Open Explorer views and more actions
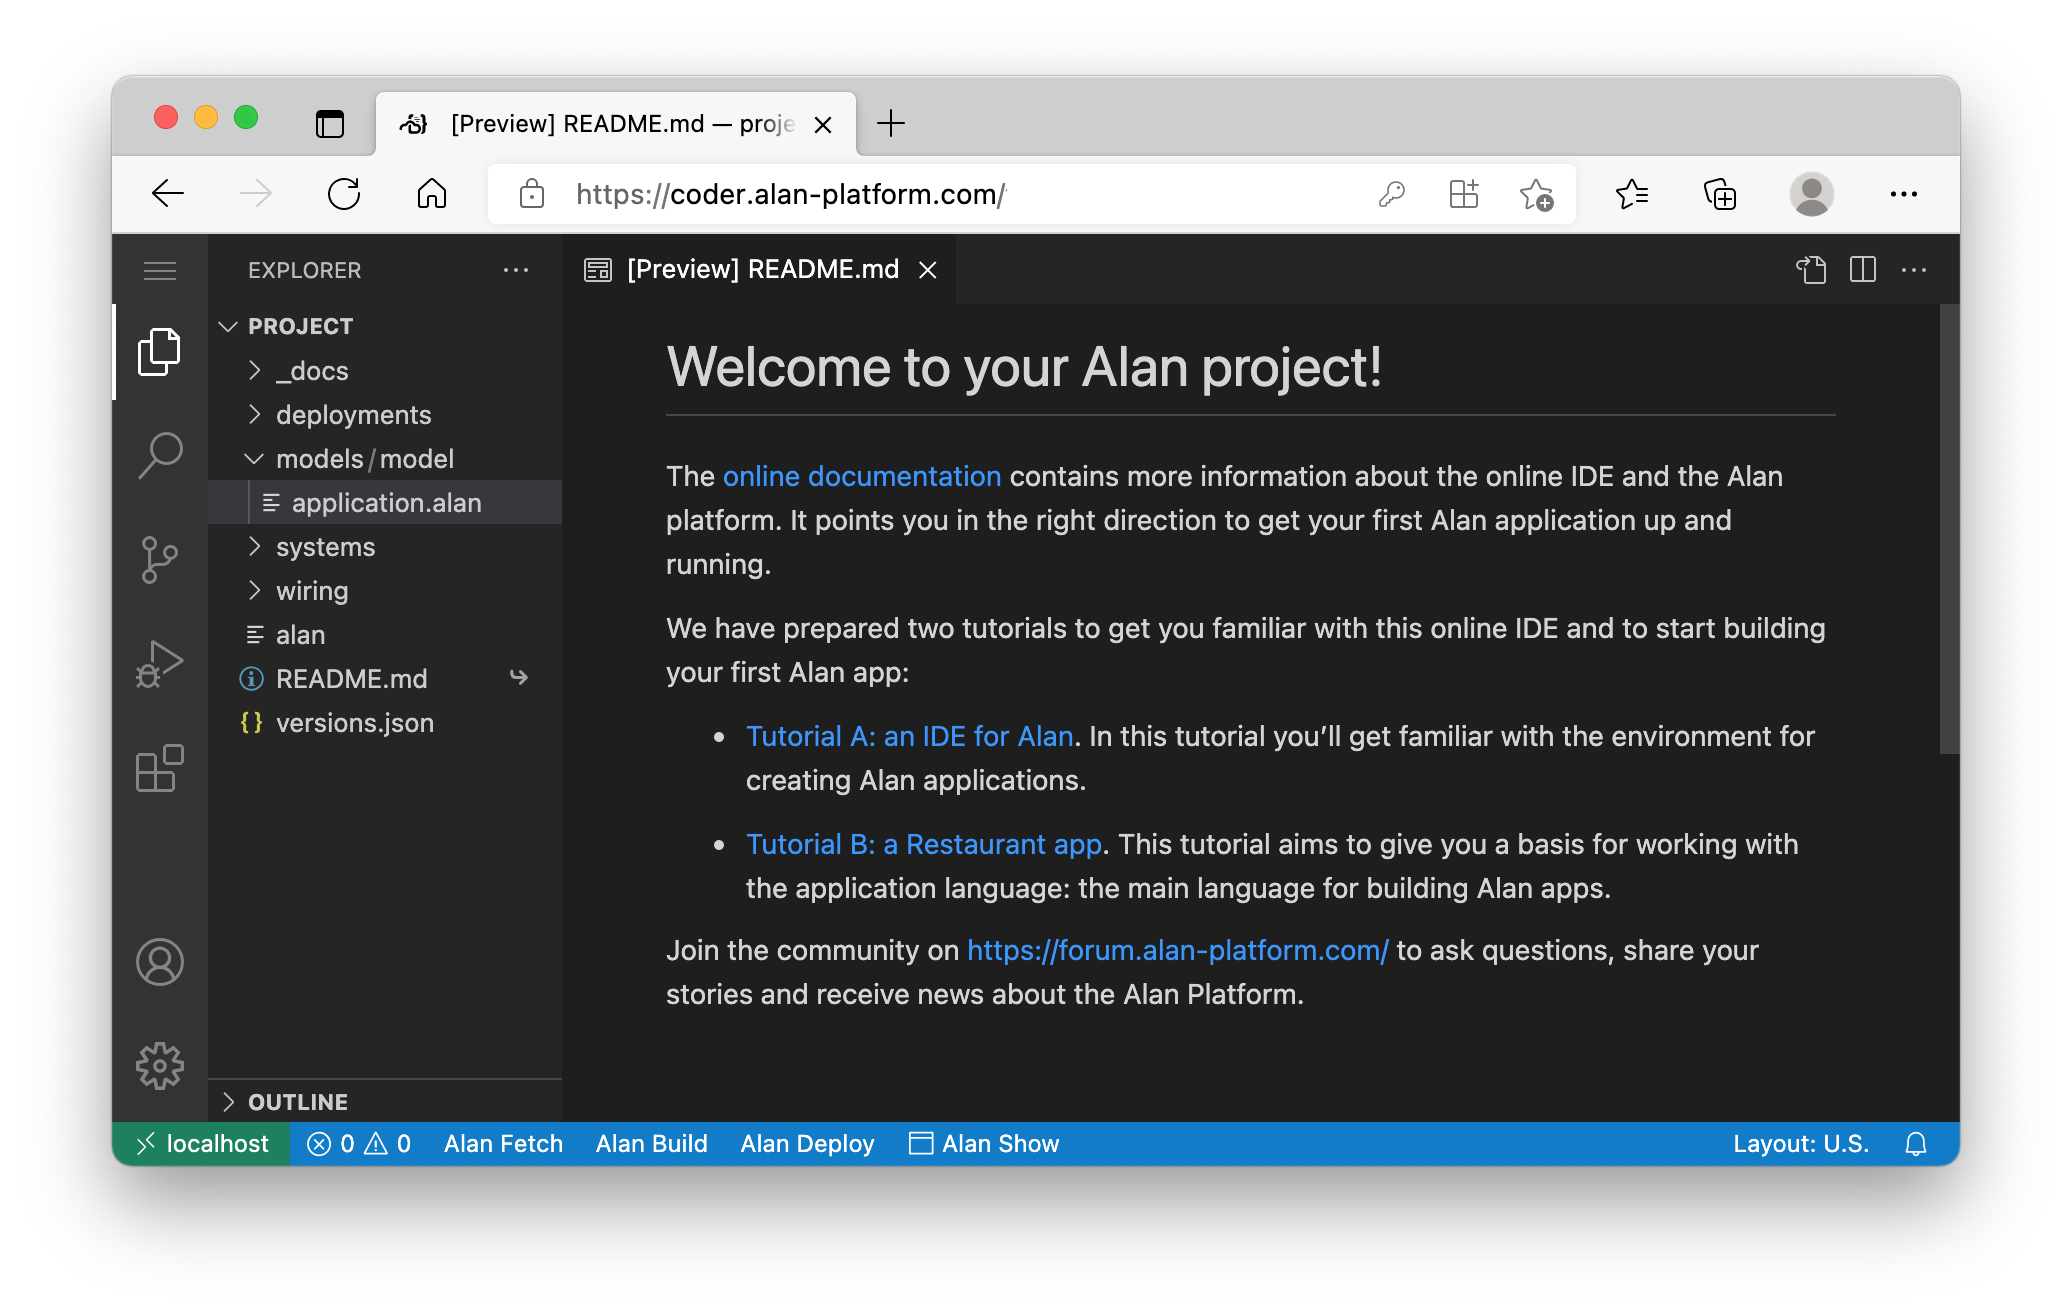Image resolution: width=2072 pixels, height=1314 pixels. tap(516, 270)
